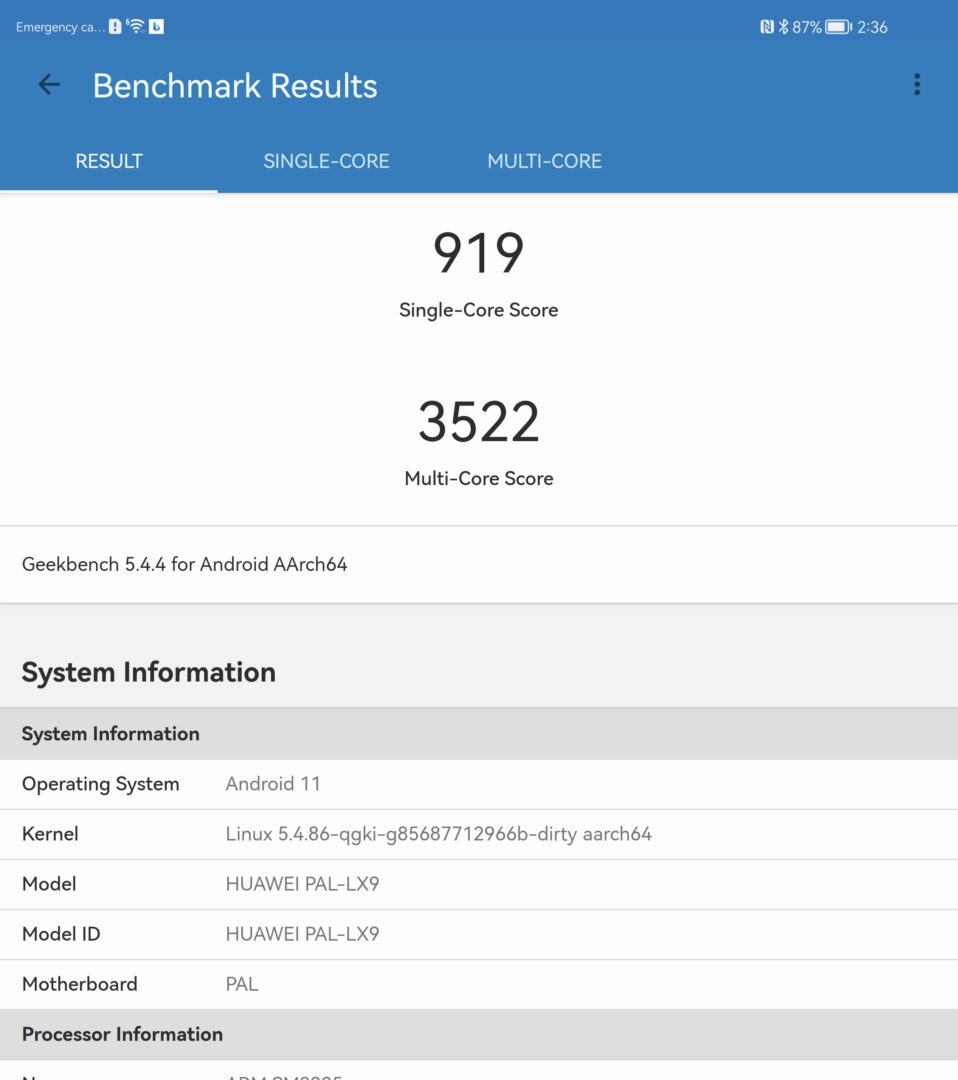Tap the Bing notification icon
Image resolution: width=958 pixels, height=1080 pixels.
coord(156,26)
